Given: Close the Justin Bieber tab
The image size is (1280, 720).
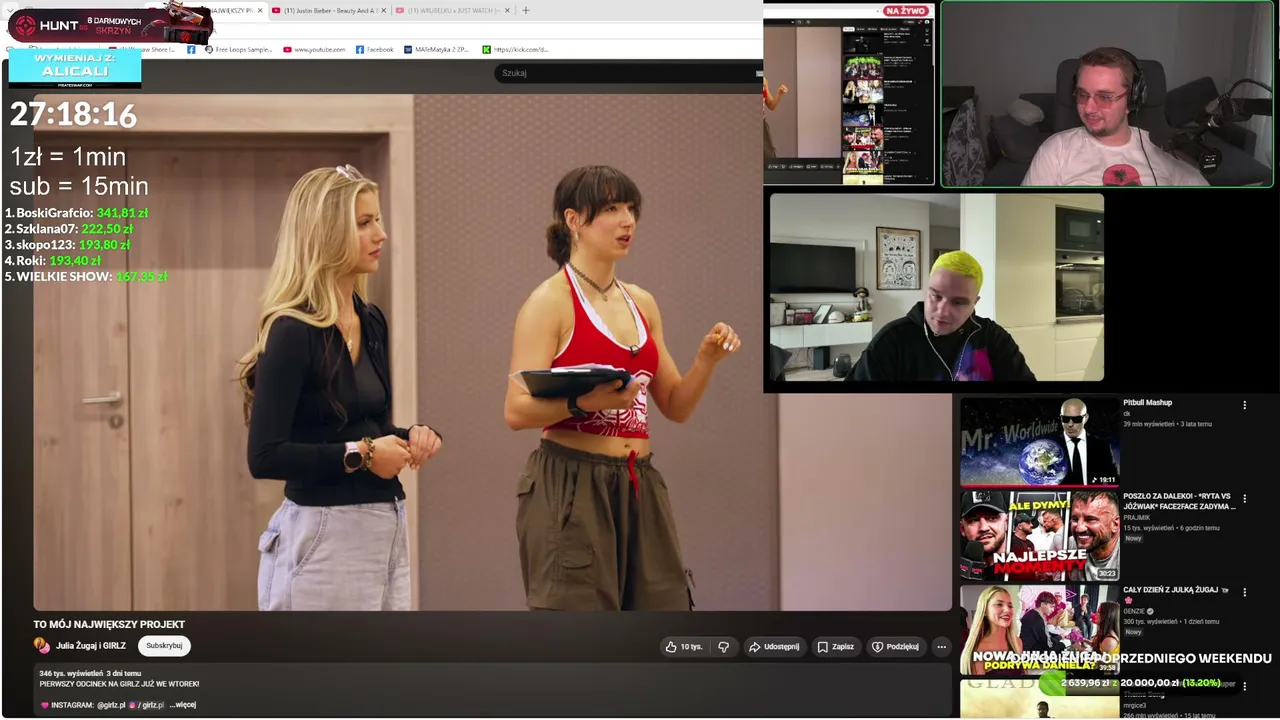Looking at the screenshot, I should click(x=383, y=11).
